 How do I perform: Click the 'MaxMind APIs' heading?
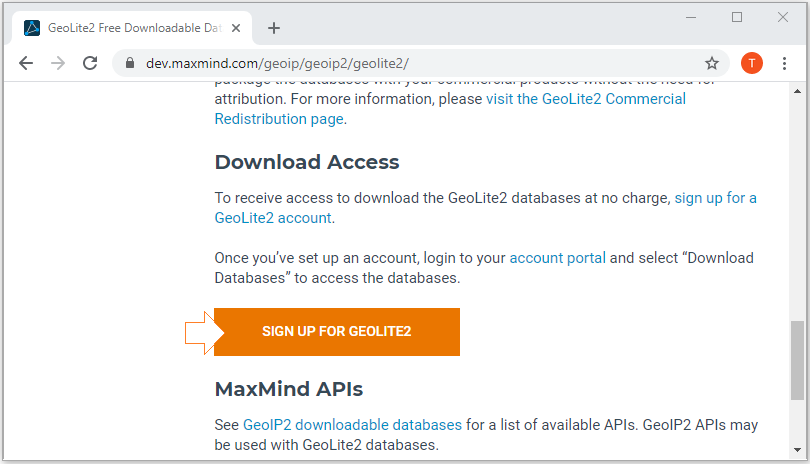[289, 389]
